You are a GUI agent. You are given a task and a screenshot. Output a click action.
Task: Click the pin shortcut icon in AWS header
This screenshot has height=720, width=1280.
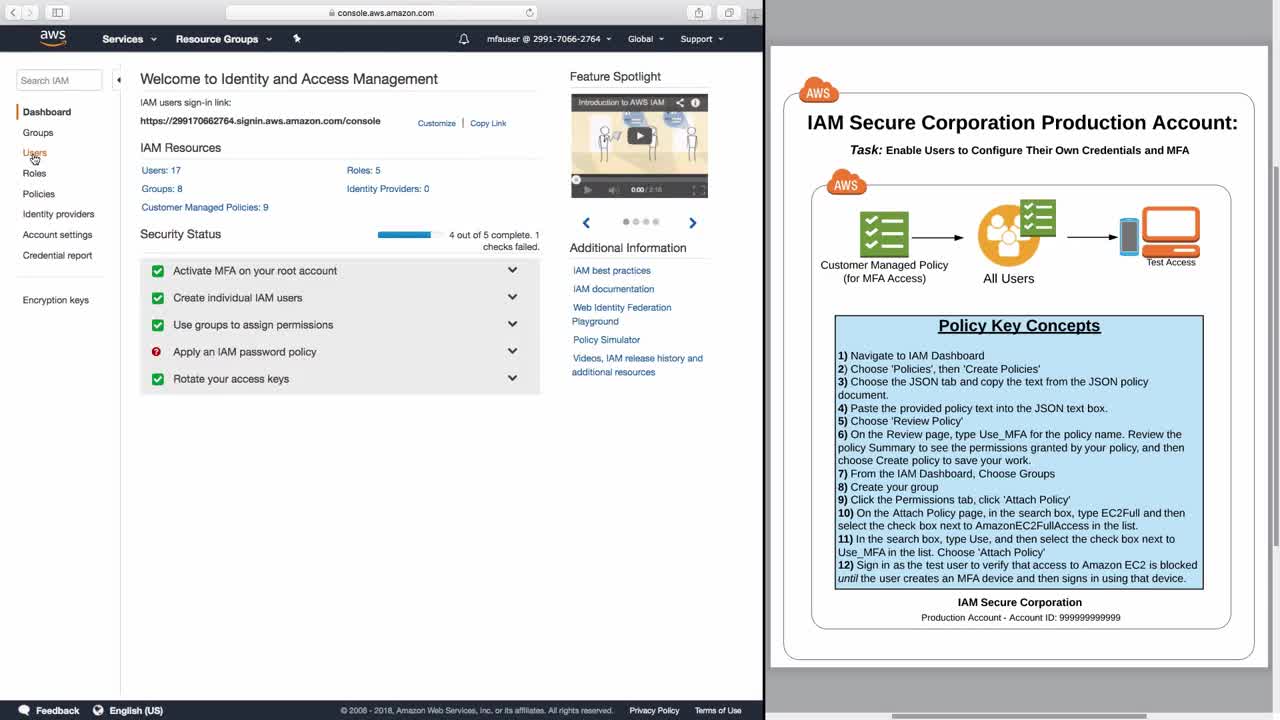coord(296,39)
